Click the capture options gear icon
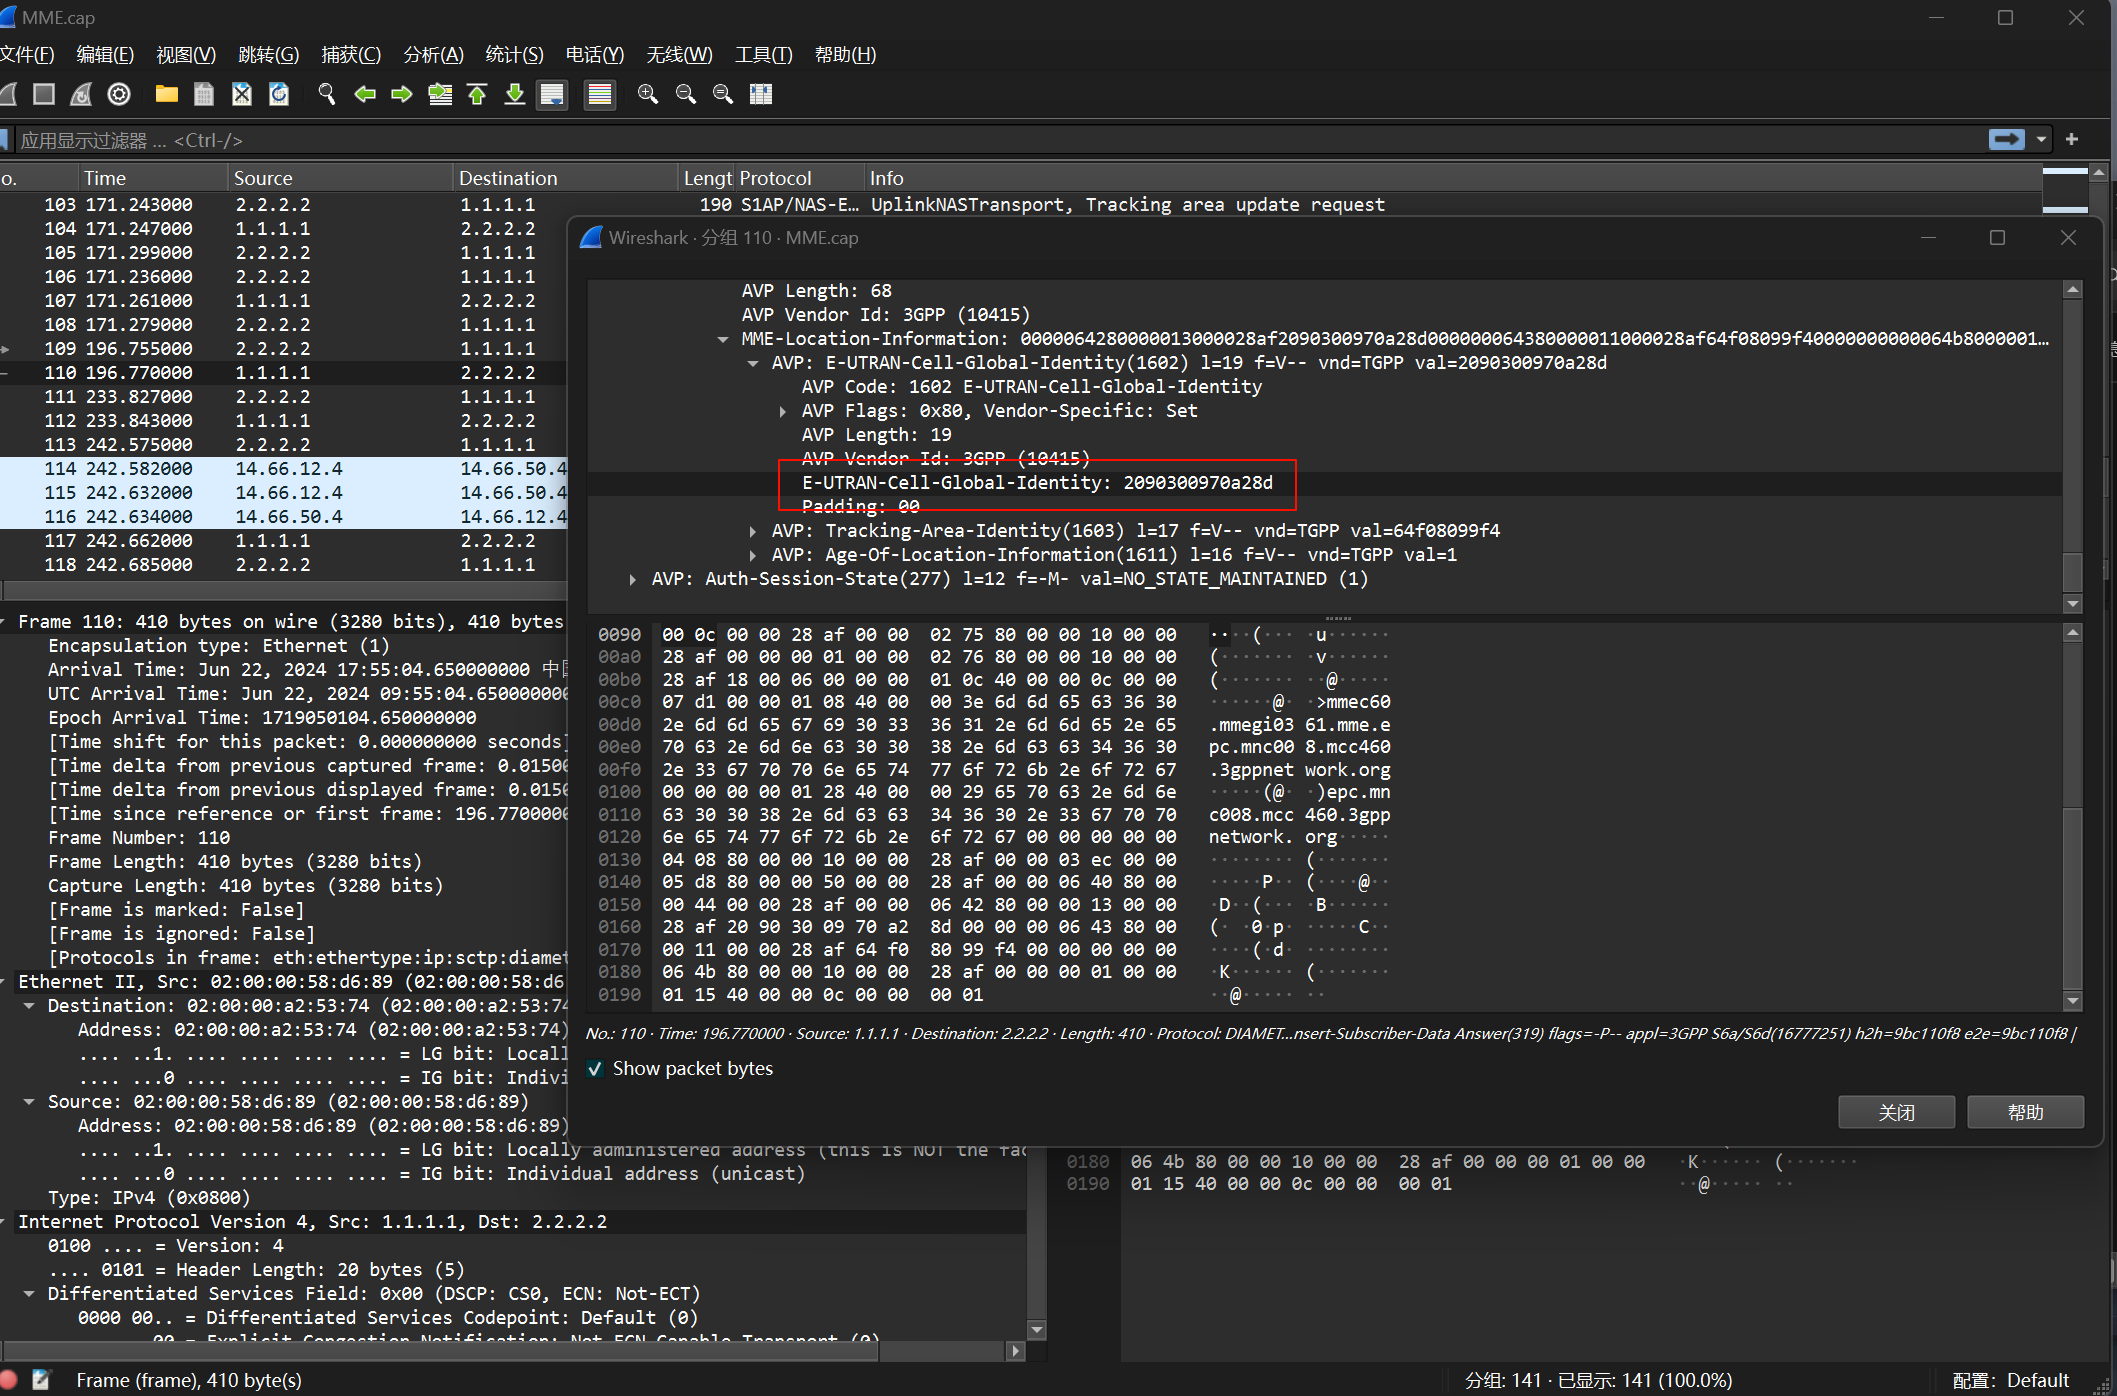Screen dimensions: 2117x1396 119,94
